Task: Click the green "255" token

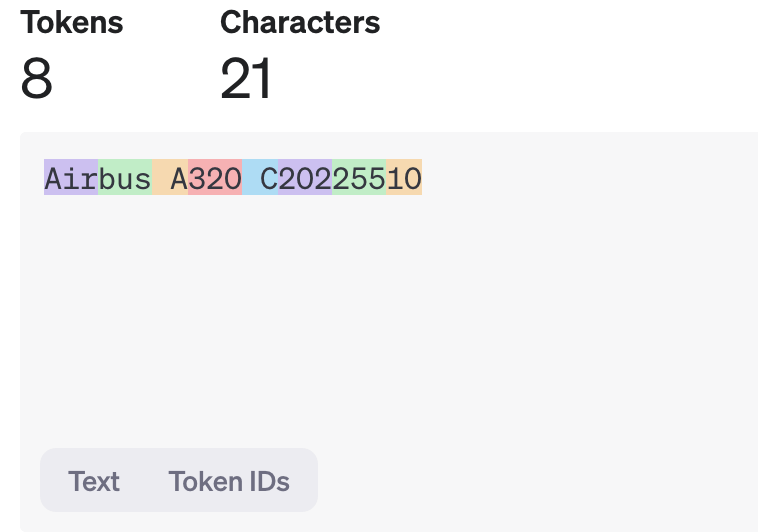Action: pyautogui.click(x=359, y=178)
